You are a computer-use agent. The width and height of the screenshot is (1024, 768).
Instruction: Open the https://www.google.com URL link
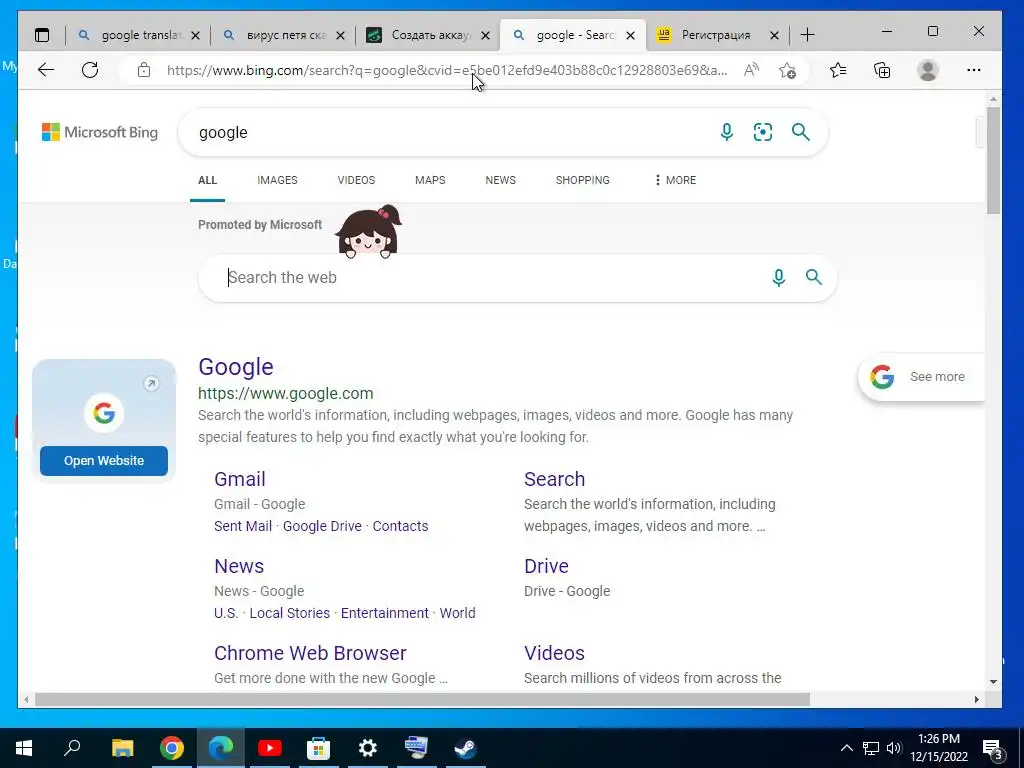tap(285, 393)
